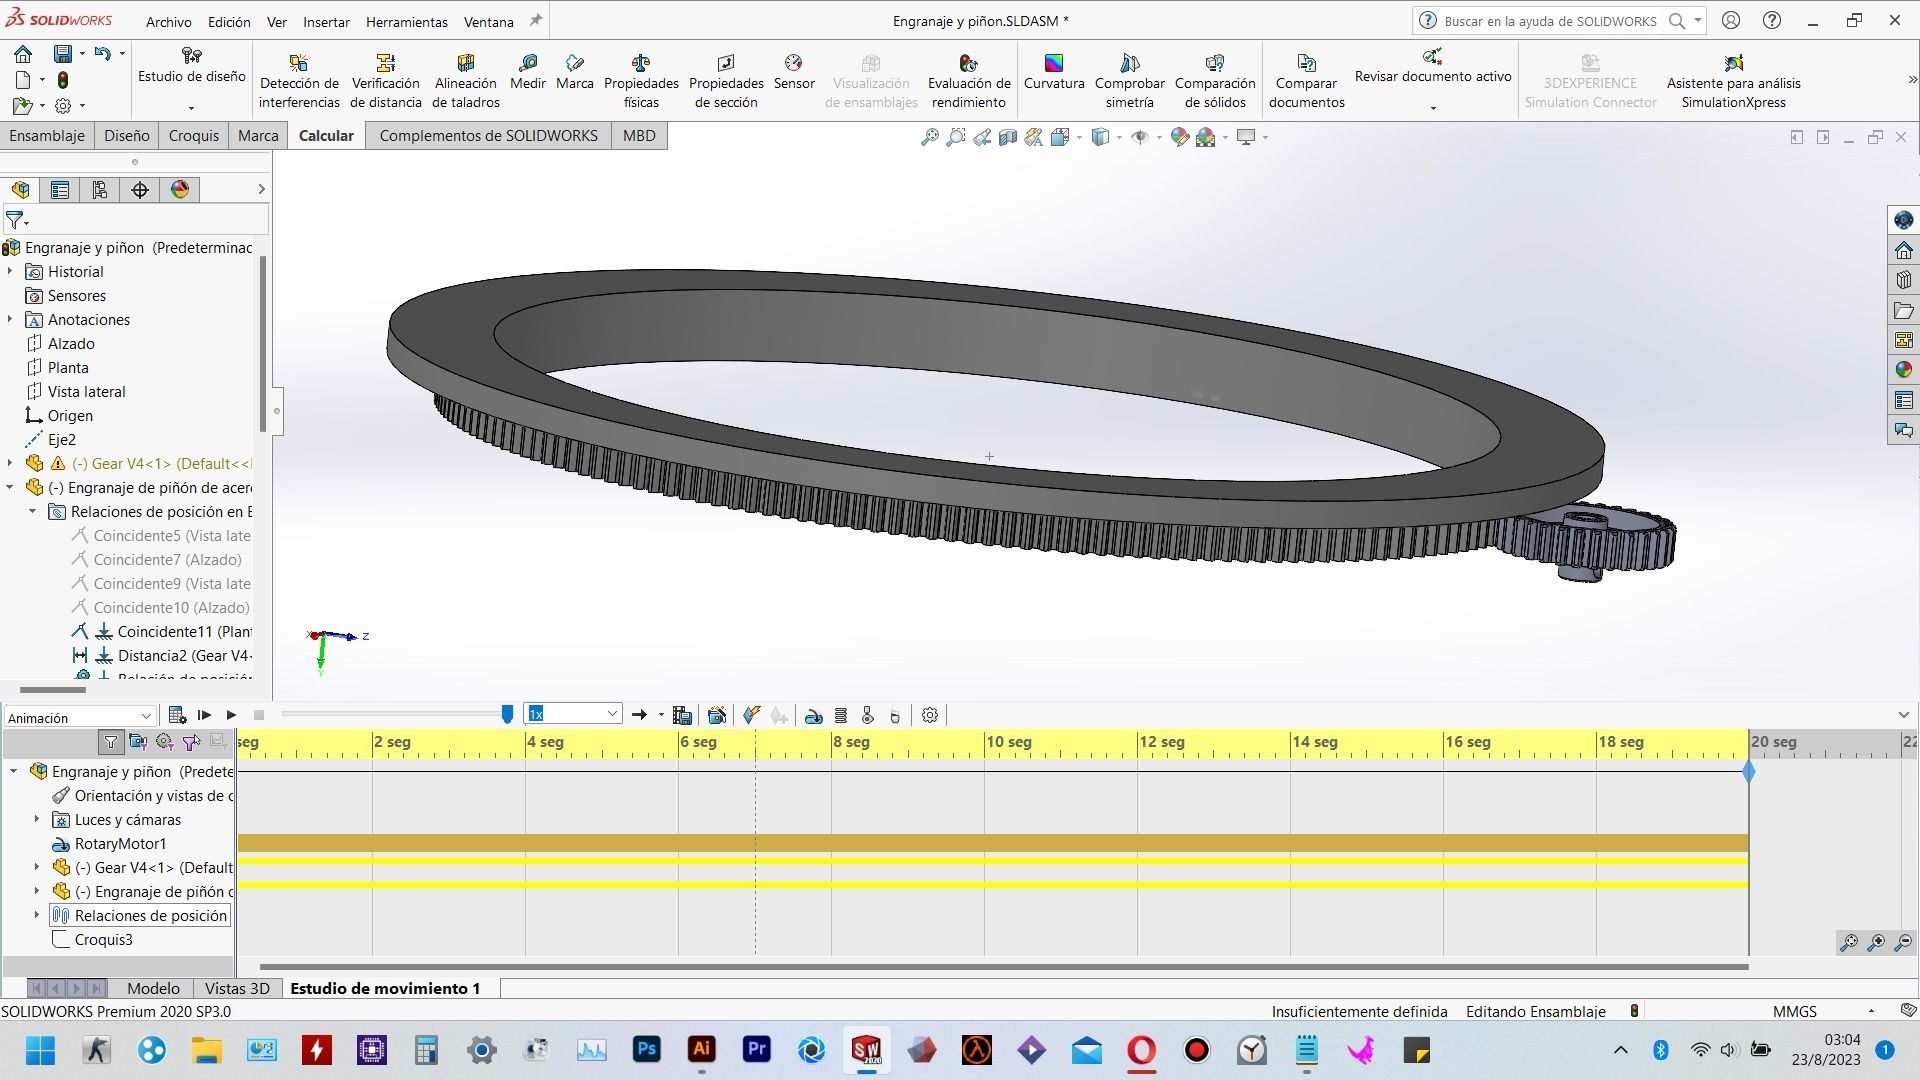Image resolution: width=1920 pixels, height=1080 pixels.
Task: Open Propiedades físicas tool
Action: [x=641, y=81]
